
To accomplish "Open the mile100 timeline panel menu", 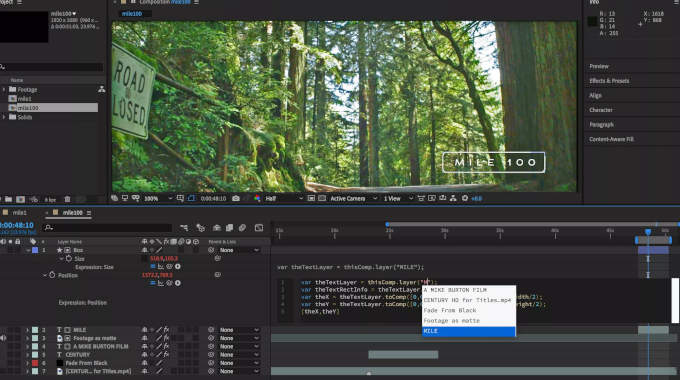I will click(x=89, y=213).
